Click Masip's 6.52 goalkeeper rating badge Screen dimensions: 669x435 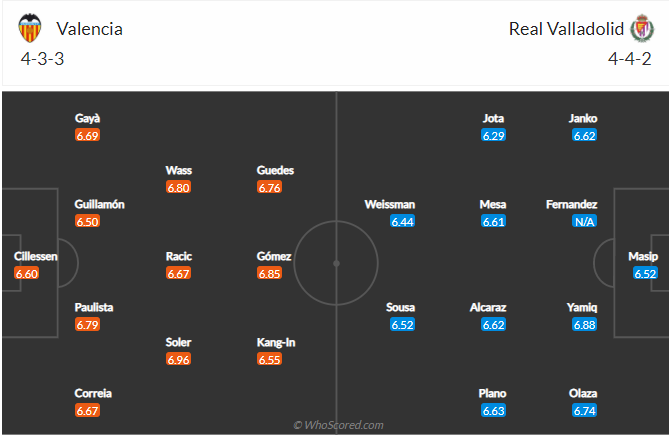(645, 273)
